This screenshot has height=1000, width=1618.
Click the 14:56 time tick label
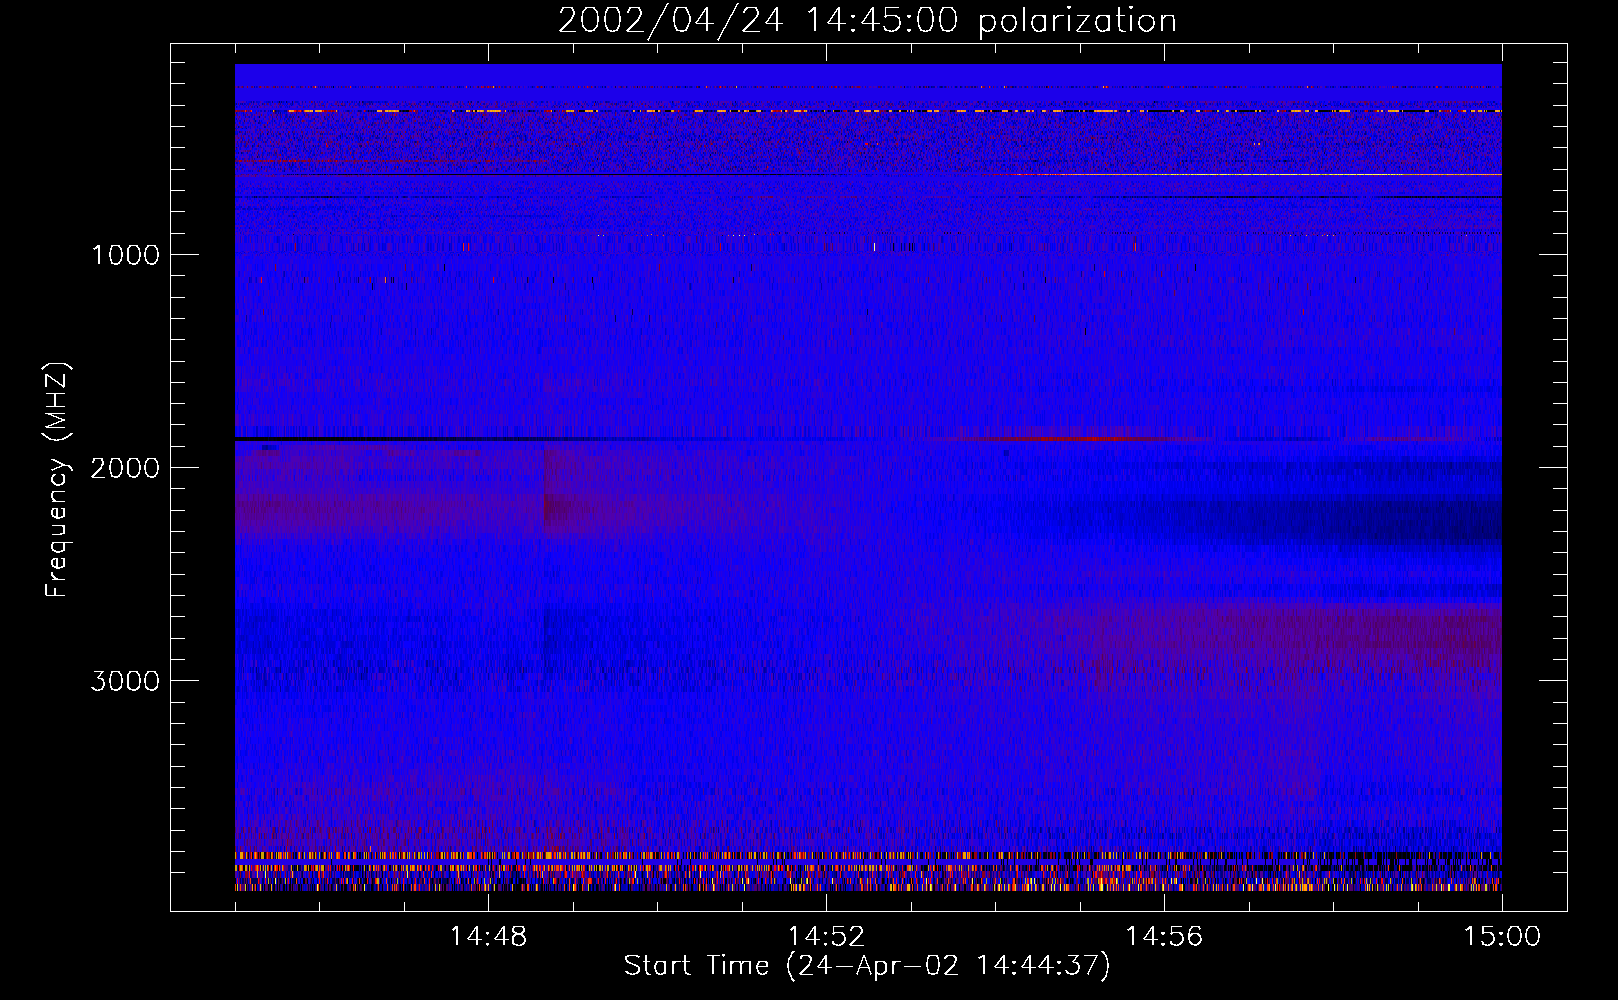click(x=1164, y=937)
